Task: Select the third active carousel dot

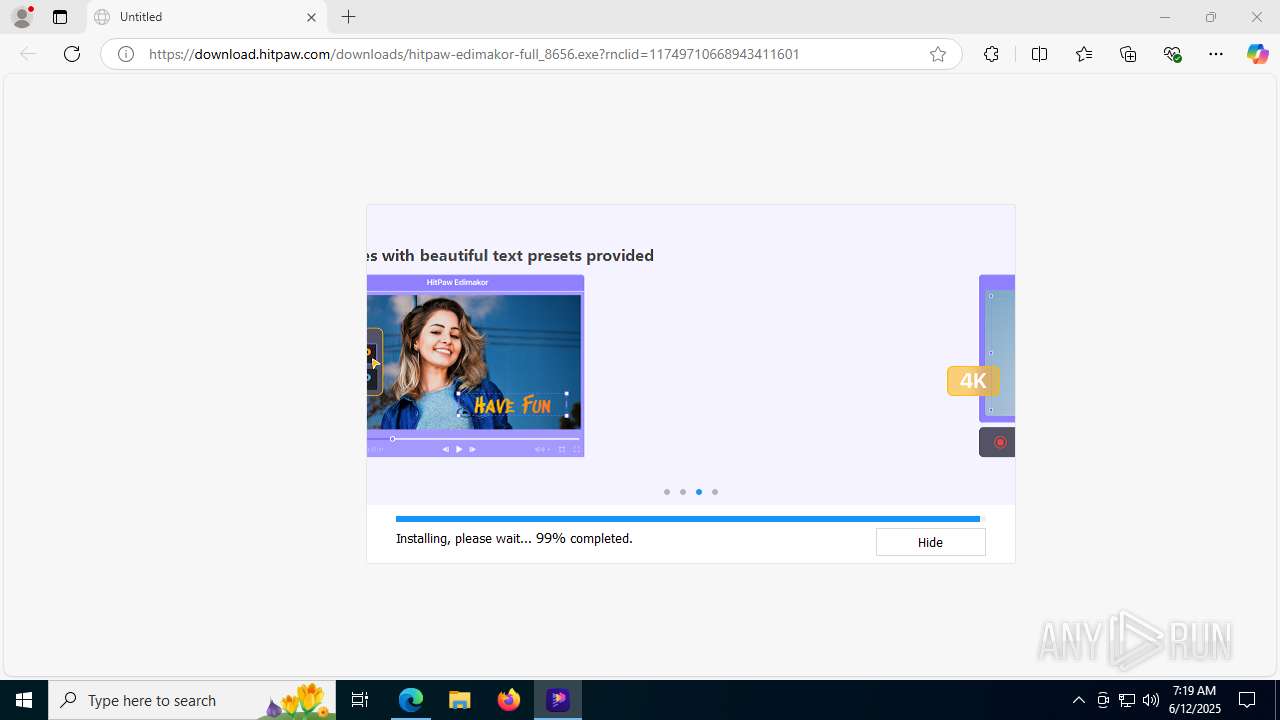Action: 699,492
